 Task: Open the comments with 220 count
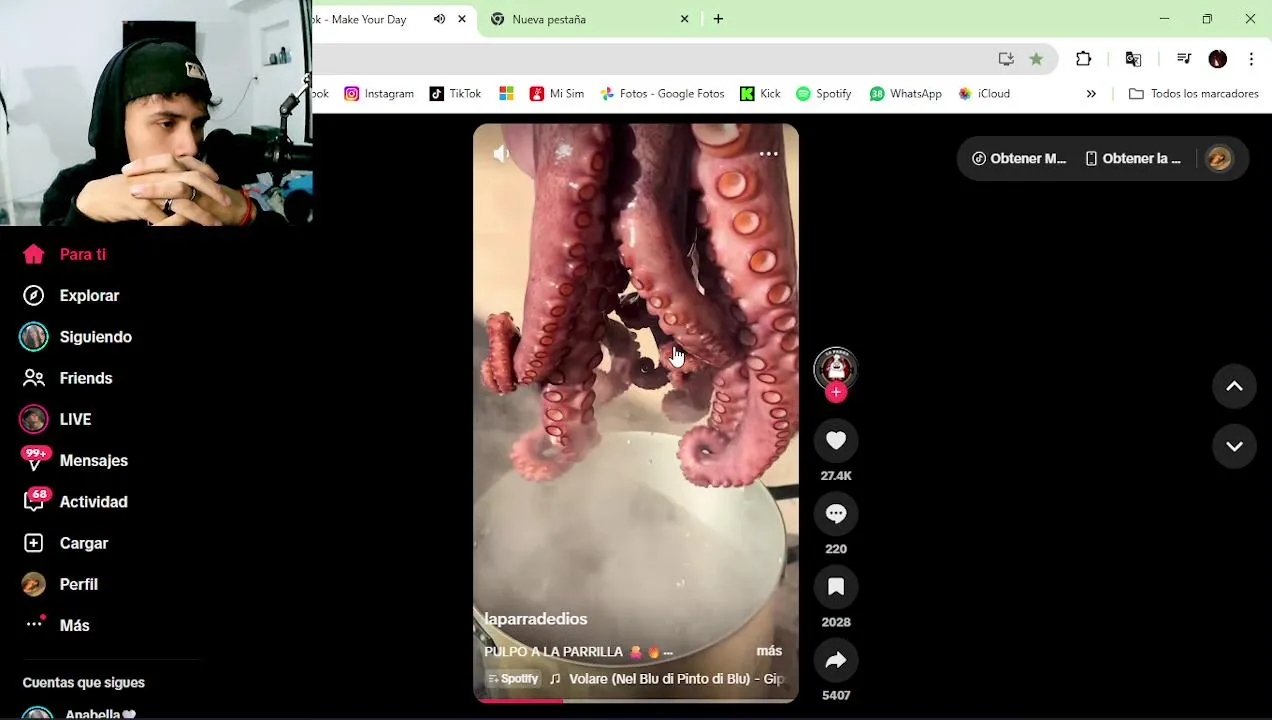pos(836,513)
